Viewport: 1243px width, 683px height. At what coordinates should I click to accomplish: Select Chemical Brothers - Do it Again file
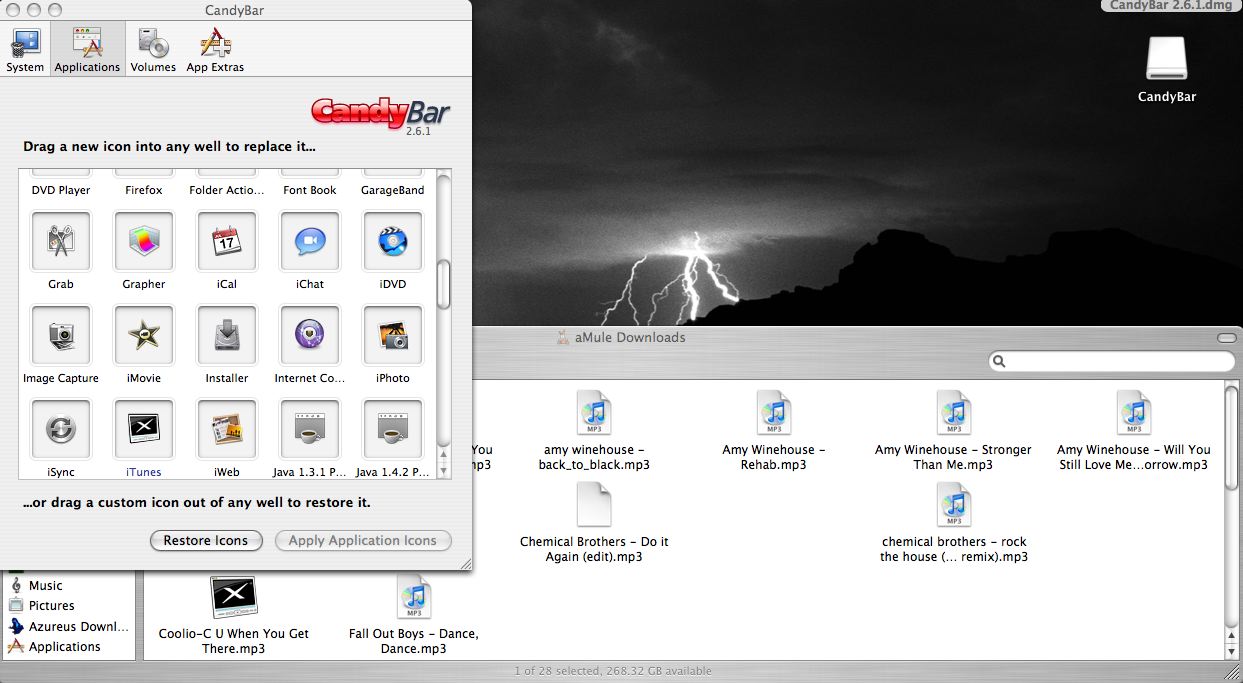(x=594, y=523)
